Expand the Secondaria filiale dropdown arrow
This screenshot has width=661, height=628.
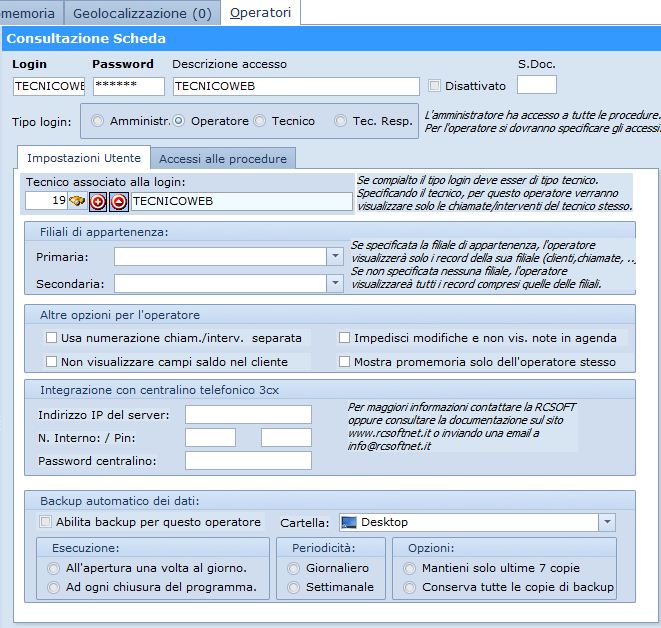click(x=335, y=283)
